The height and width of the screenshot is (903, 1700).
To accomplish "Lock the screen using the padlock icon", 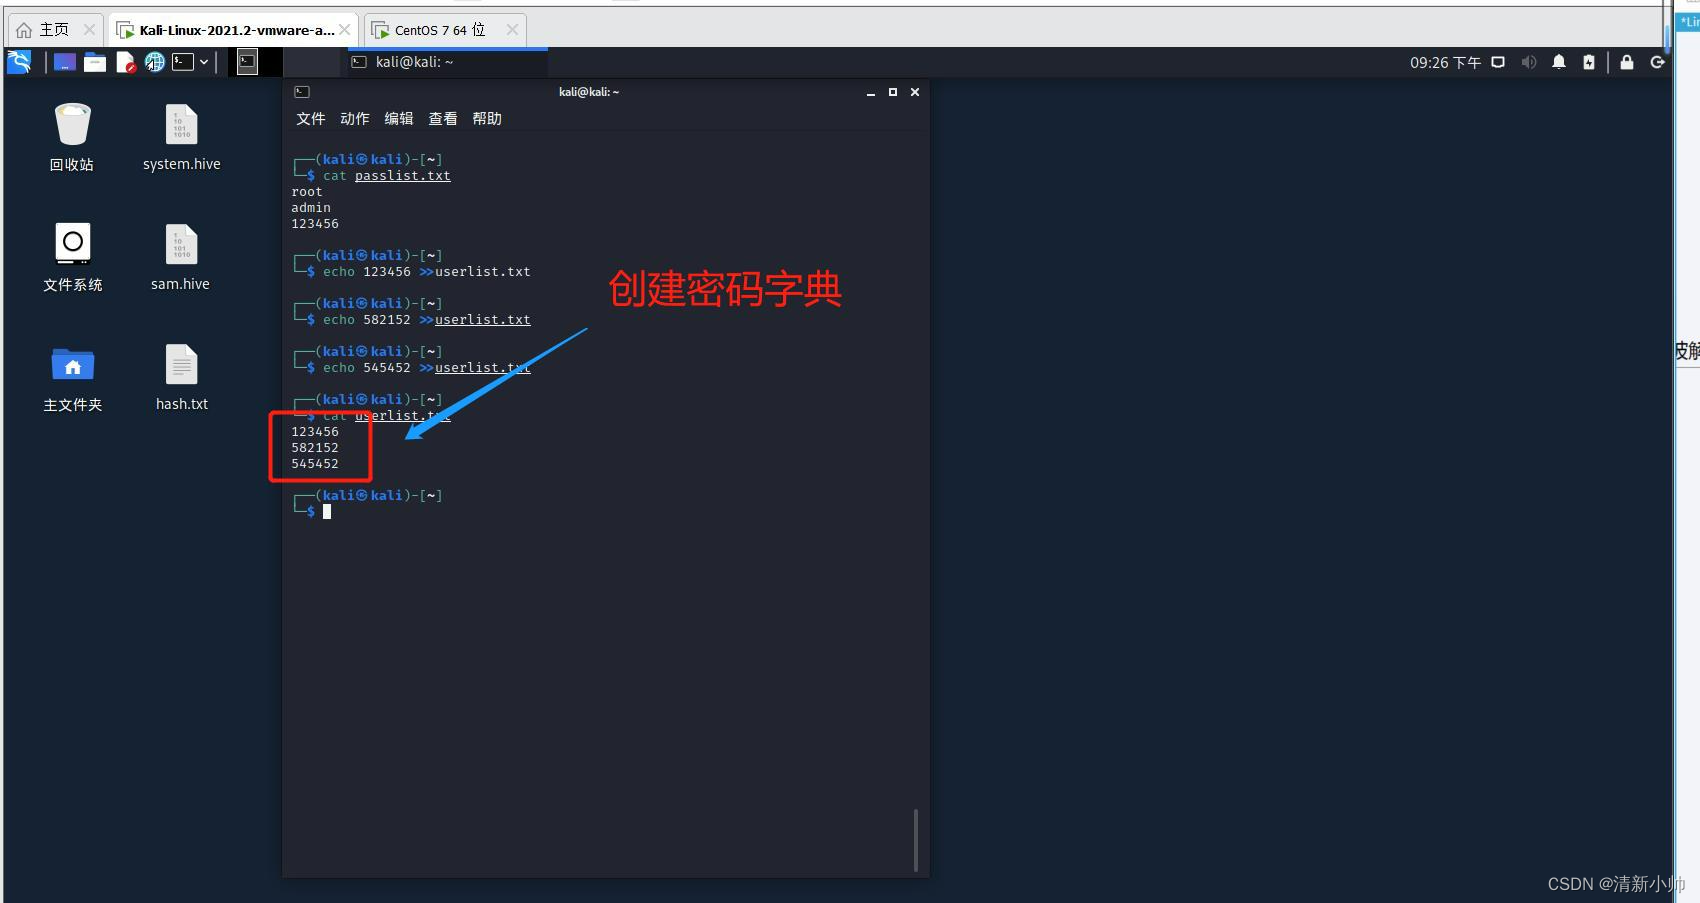I will 1626,61.
